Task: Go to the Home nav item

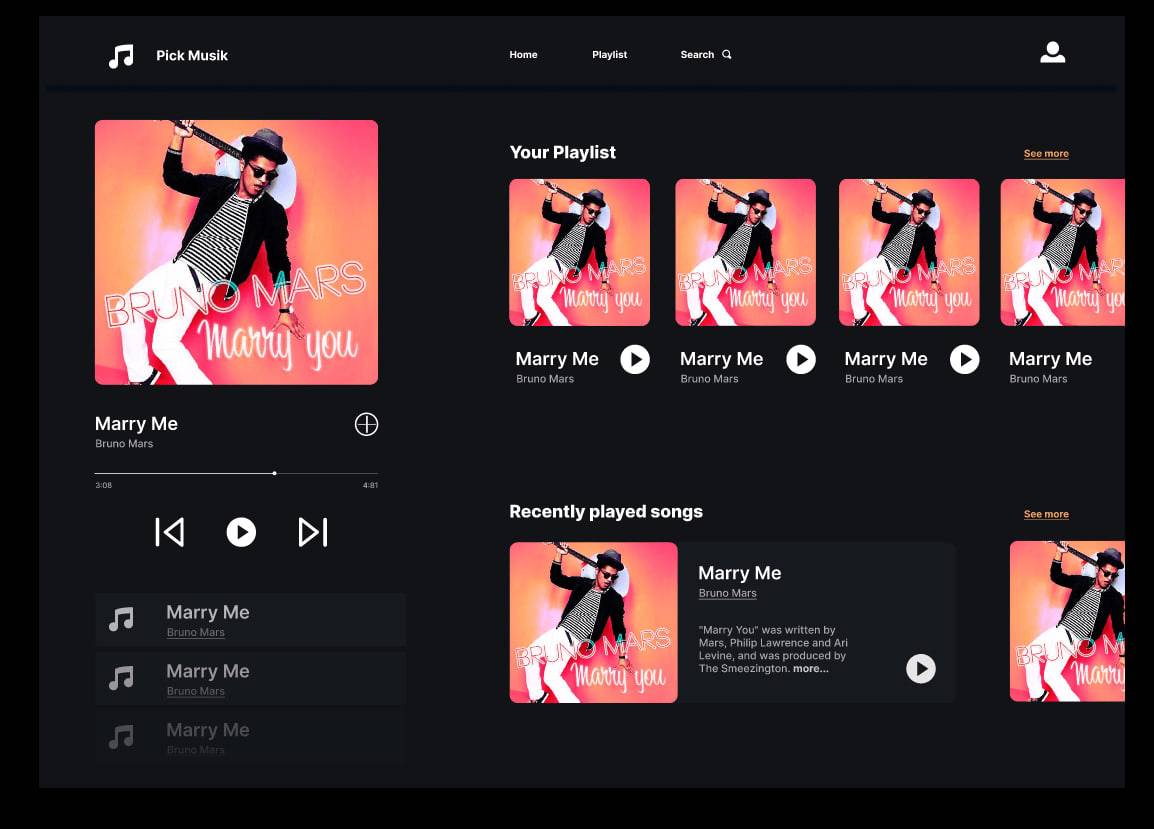Action: (523, 54)
